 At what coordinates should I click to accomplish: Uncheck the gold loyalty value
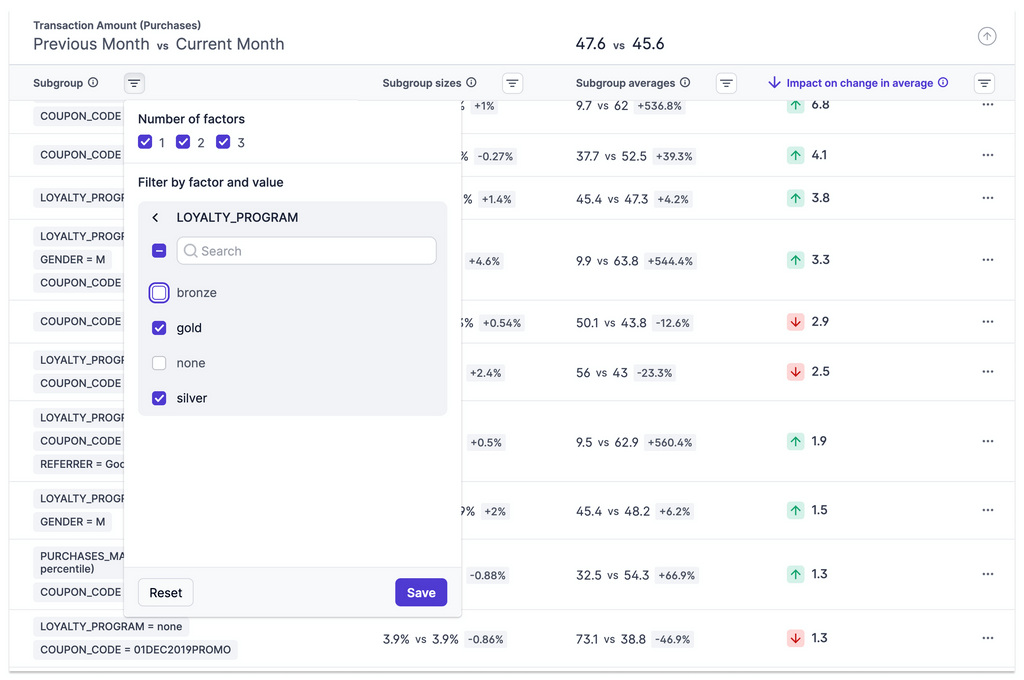(x=159, y=328)
